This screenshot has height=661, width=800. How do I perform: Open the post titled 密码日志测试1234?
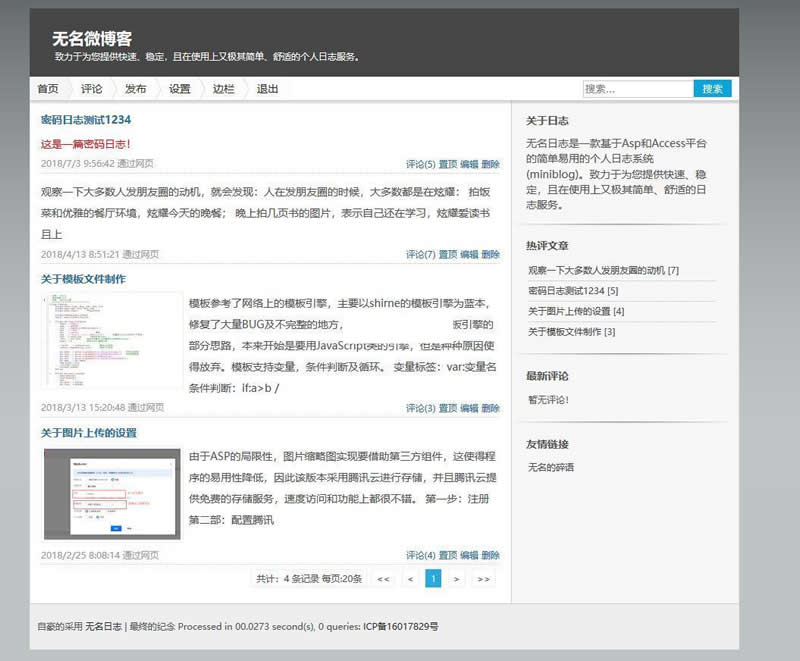point(85,120)
